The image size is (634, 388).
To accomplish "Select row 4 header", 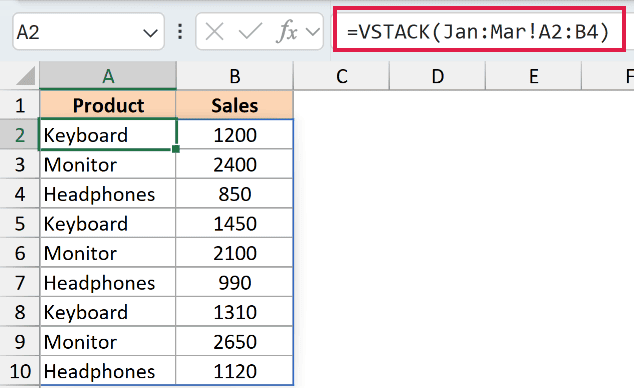I will tap(20, 194).
